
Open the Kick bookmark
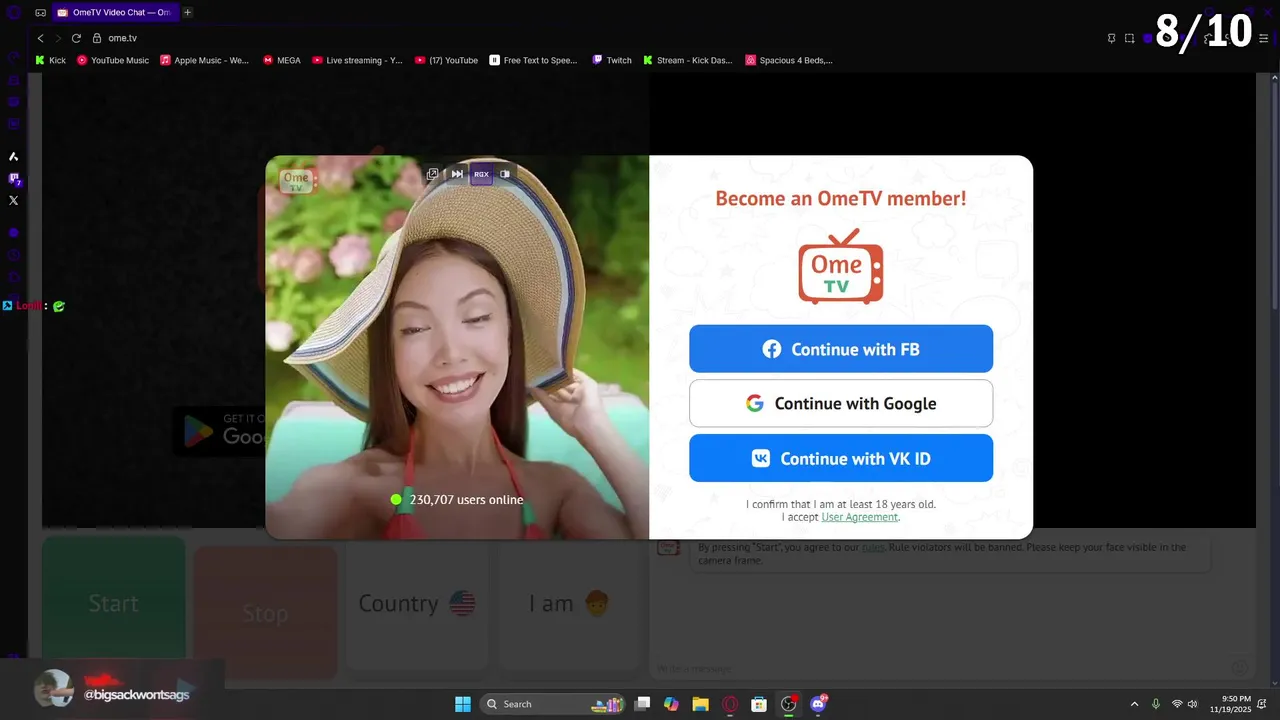click(50, 60)
